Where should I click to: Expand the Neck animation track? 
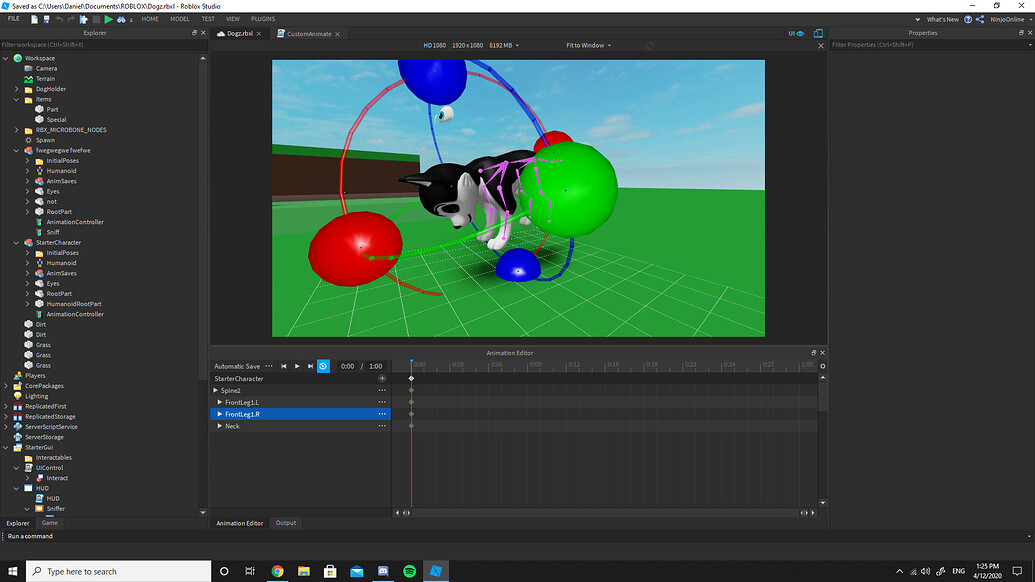[x=220, y=426]
